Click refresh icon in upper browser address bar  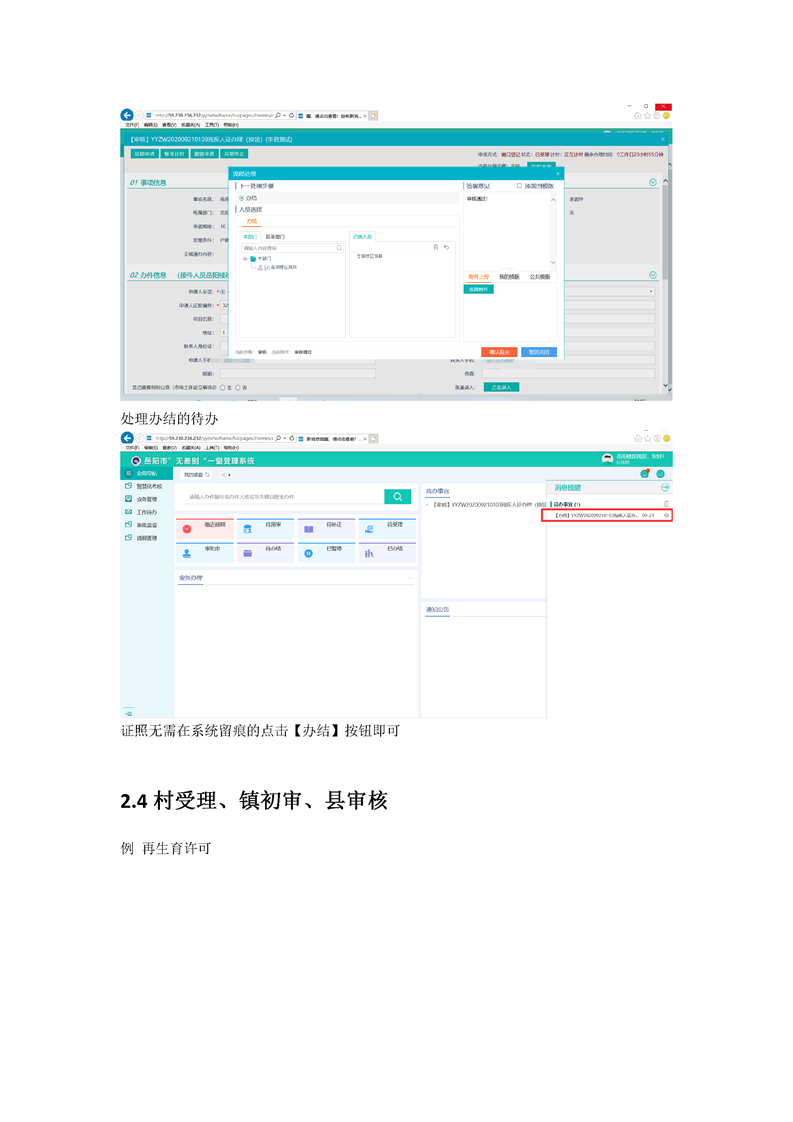[x=291, y=115]
